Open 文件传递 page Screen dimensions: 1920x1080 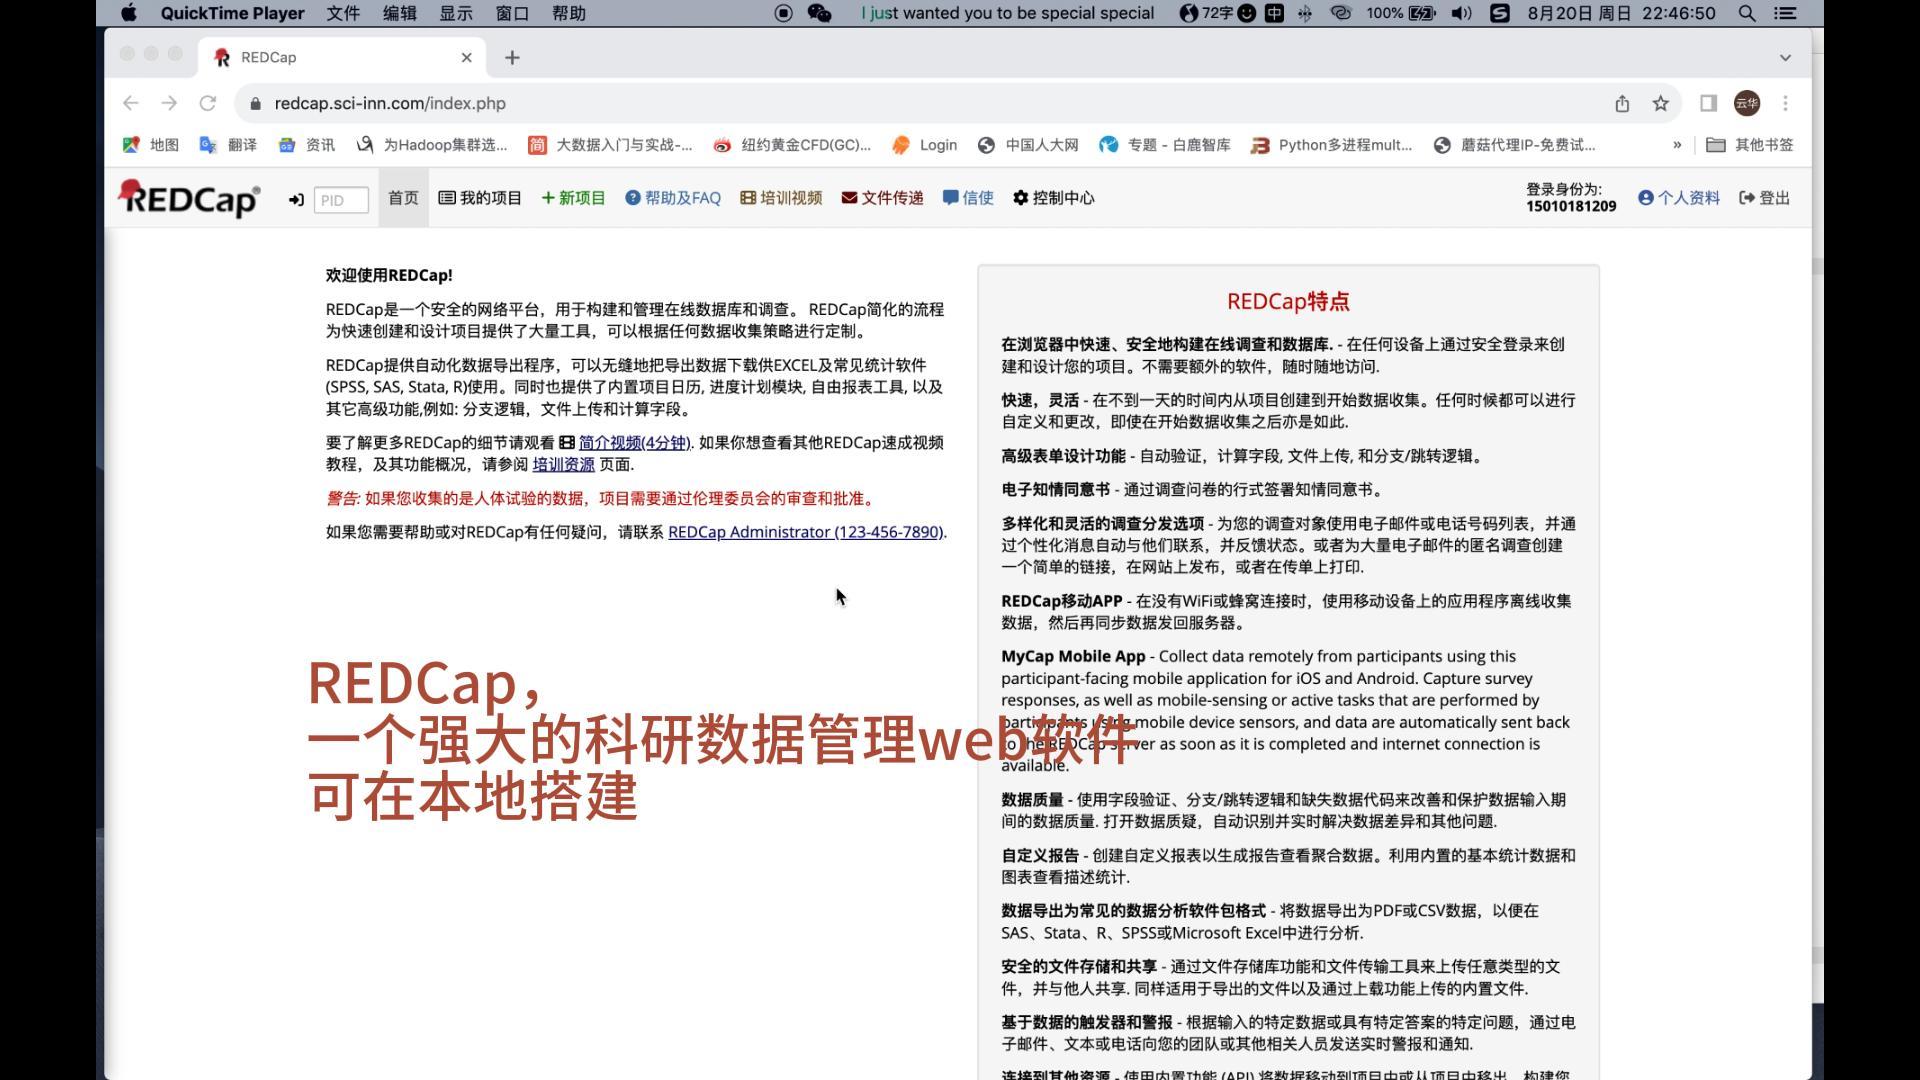click(882, 198)
